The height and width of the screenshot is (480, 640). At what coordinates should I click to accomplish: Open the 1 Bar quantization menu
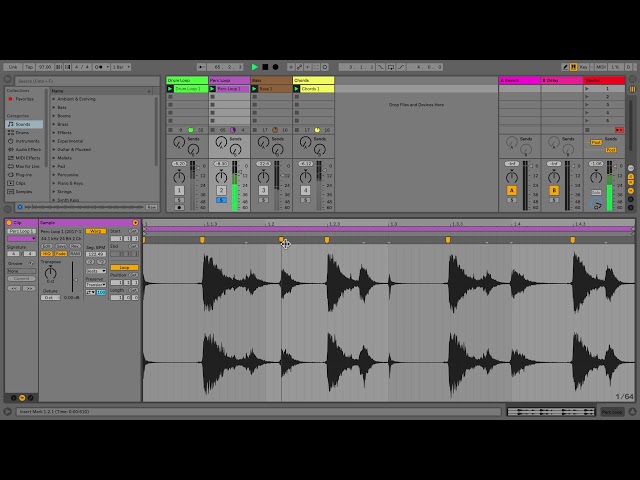(x=121, y=67)
